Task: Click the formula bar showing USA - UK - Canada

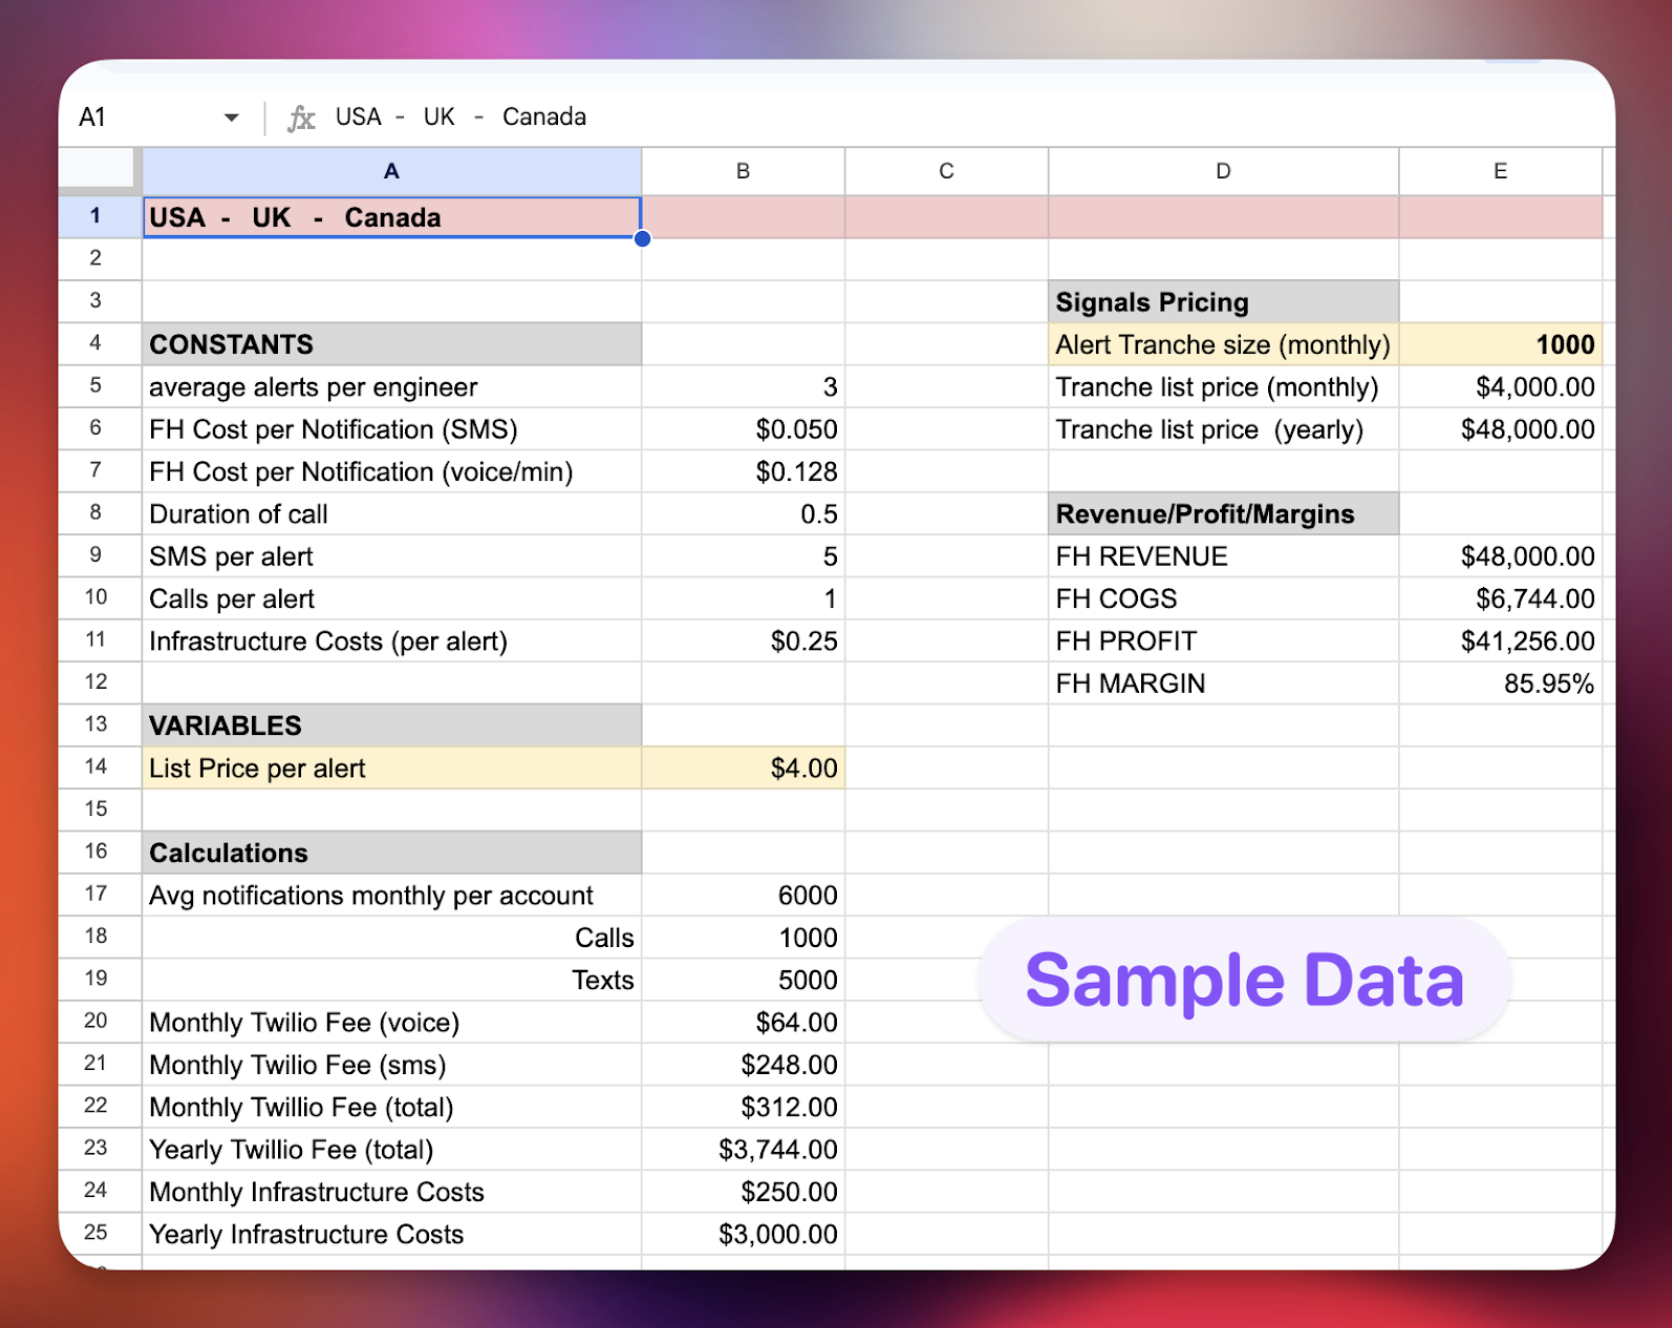Action: (460, 117)
